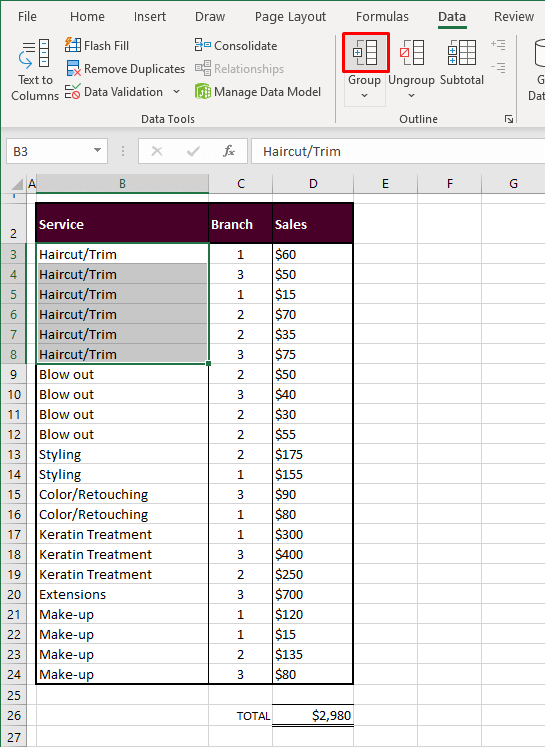The width and height of the screenshot is (545, 747).
Task: Click the Branch header cell
Action: click(241, 224)
